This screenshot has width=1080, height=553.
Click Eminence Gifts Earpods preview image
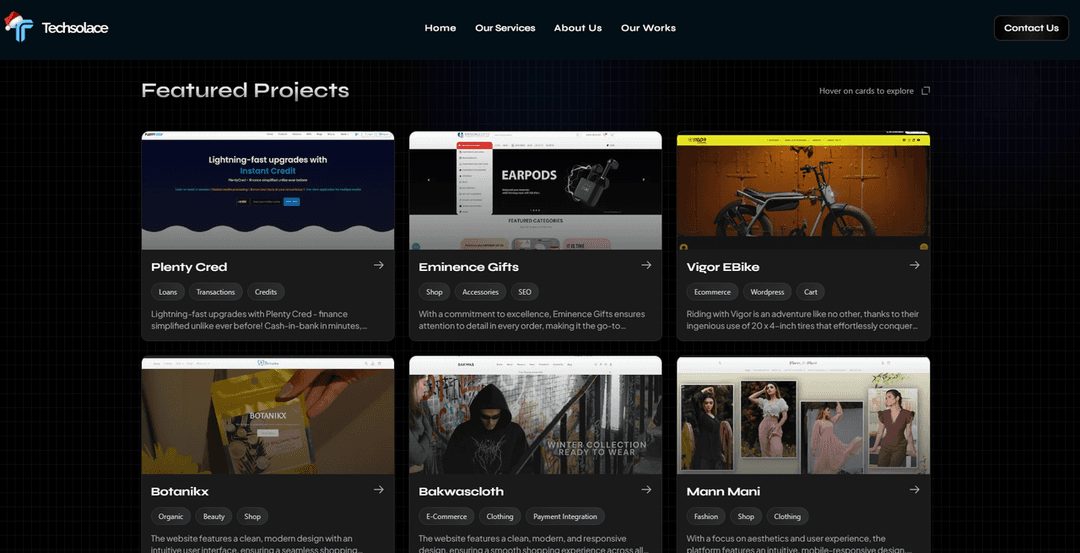[535, 190]
